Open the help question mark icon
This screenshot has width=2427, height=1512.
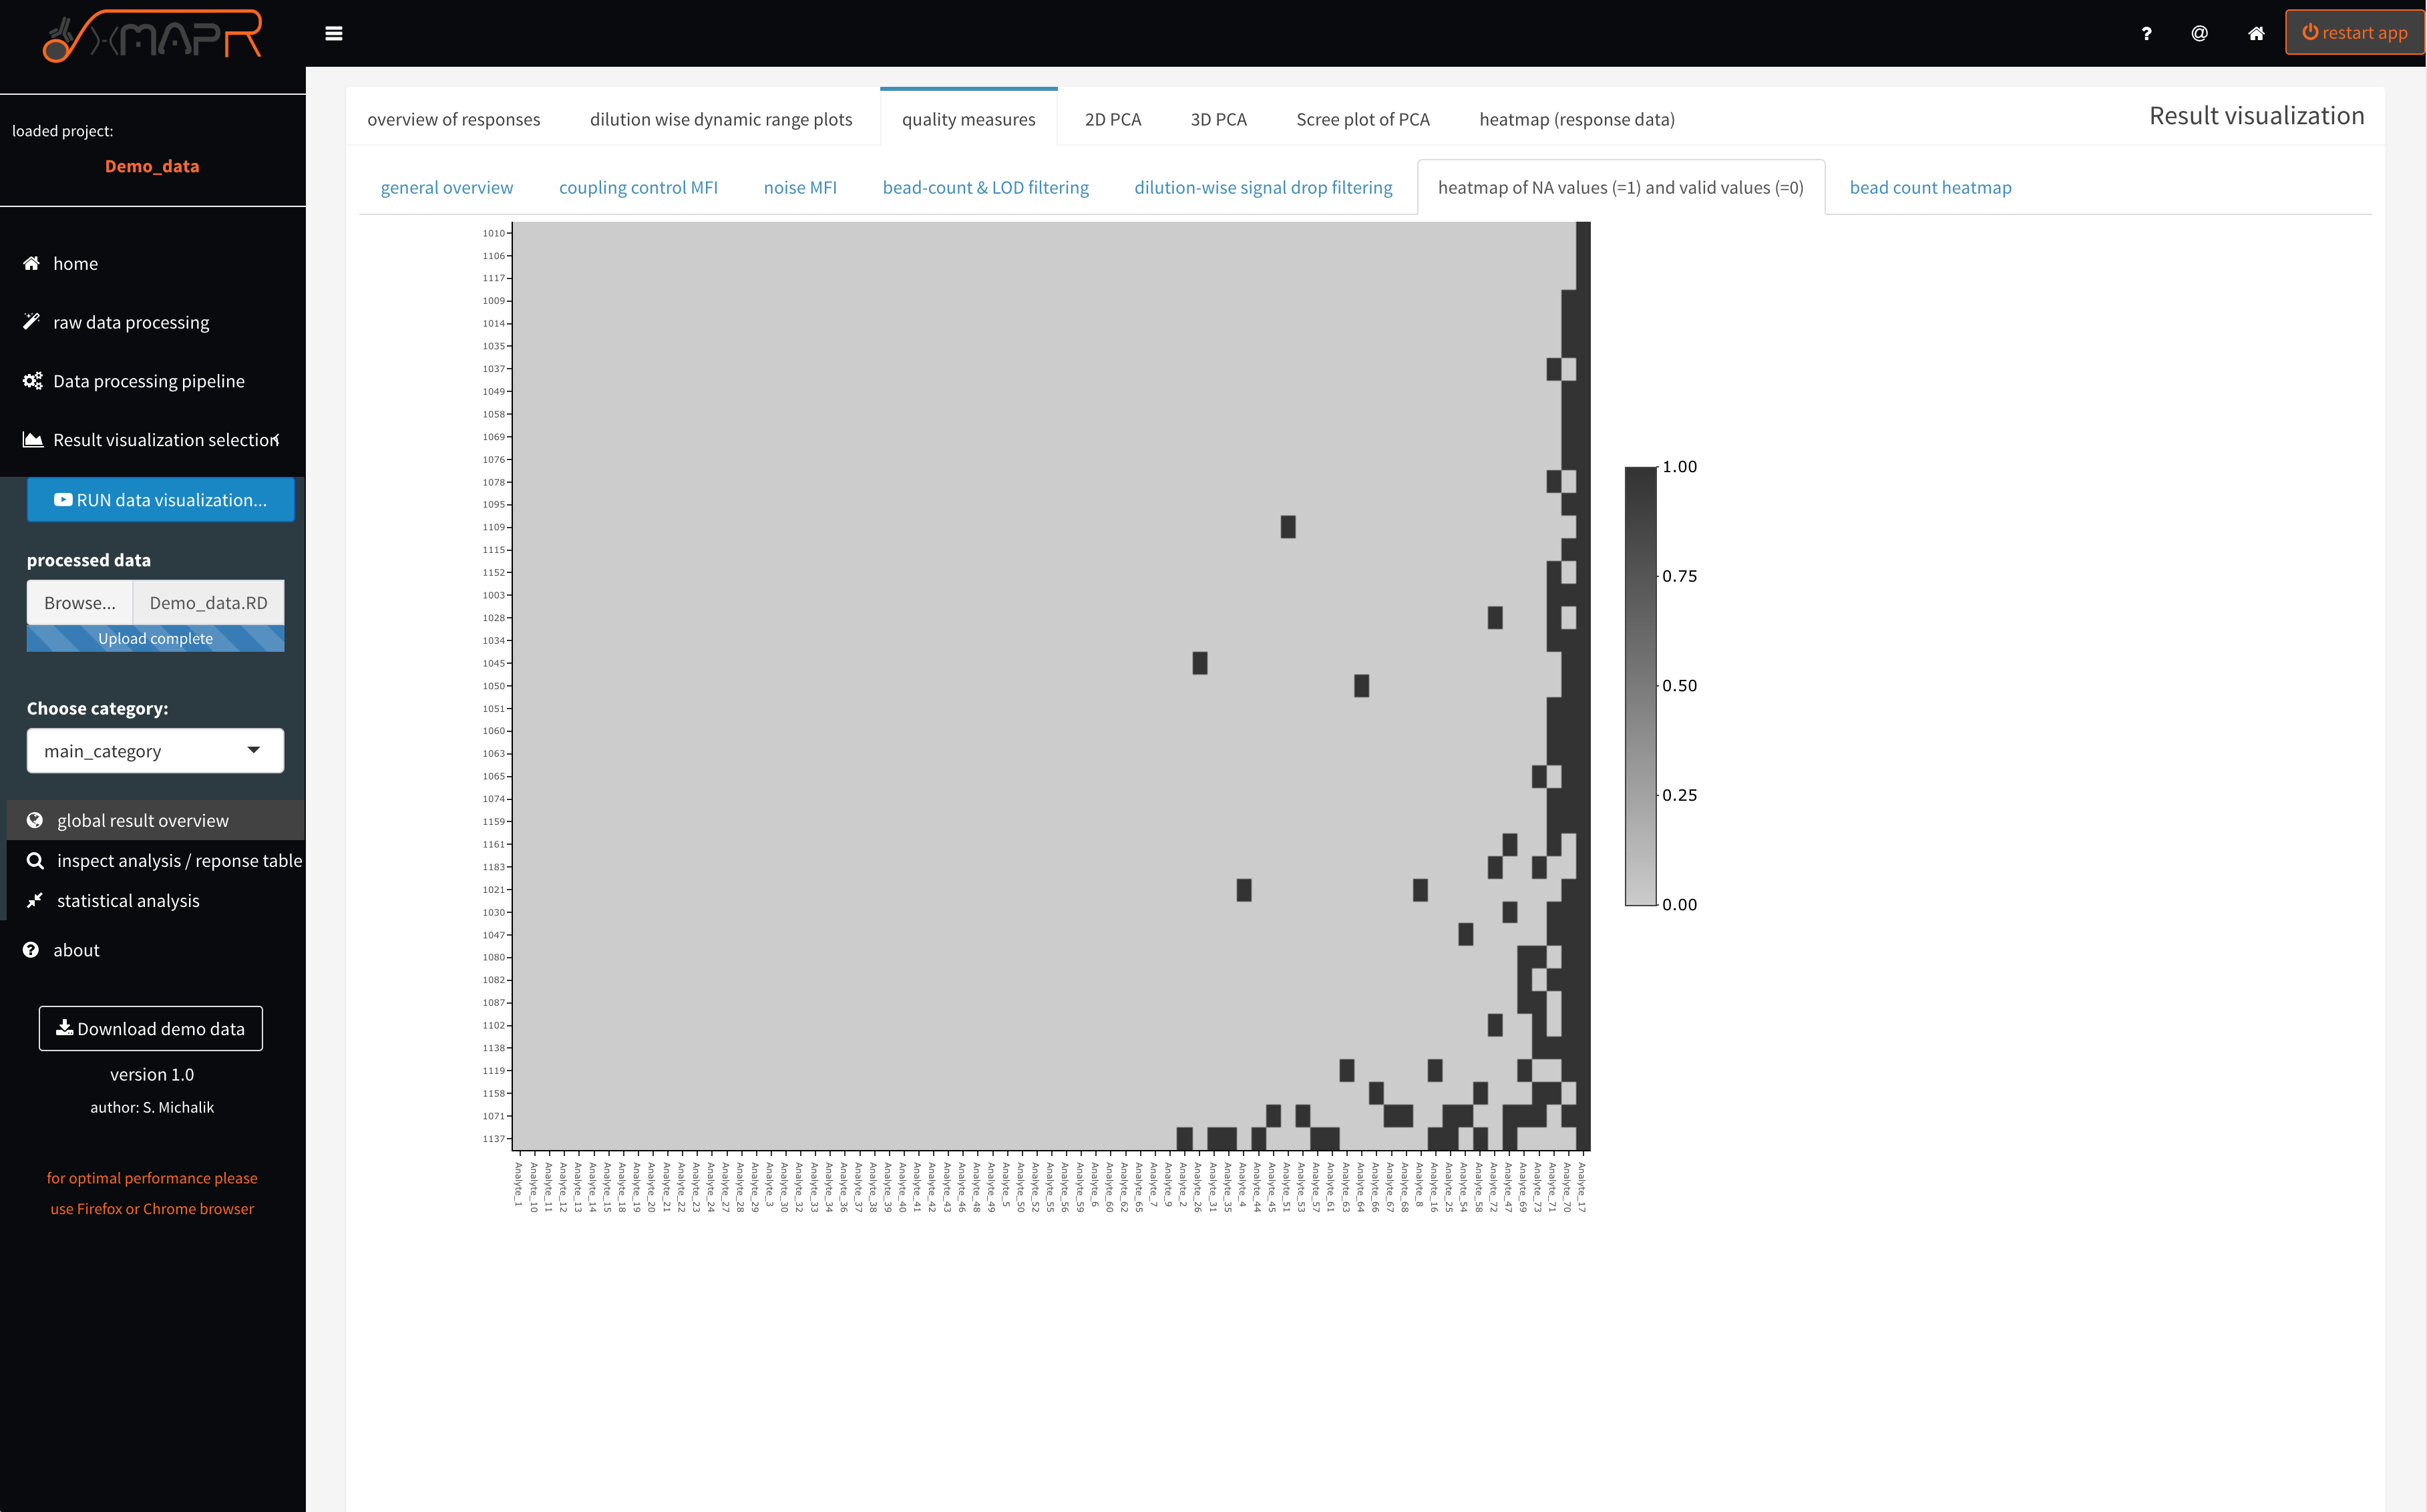coord(2146,33)
